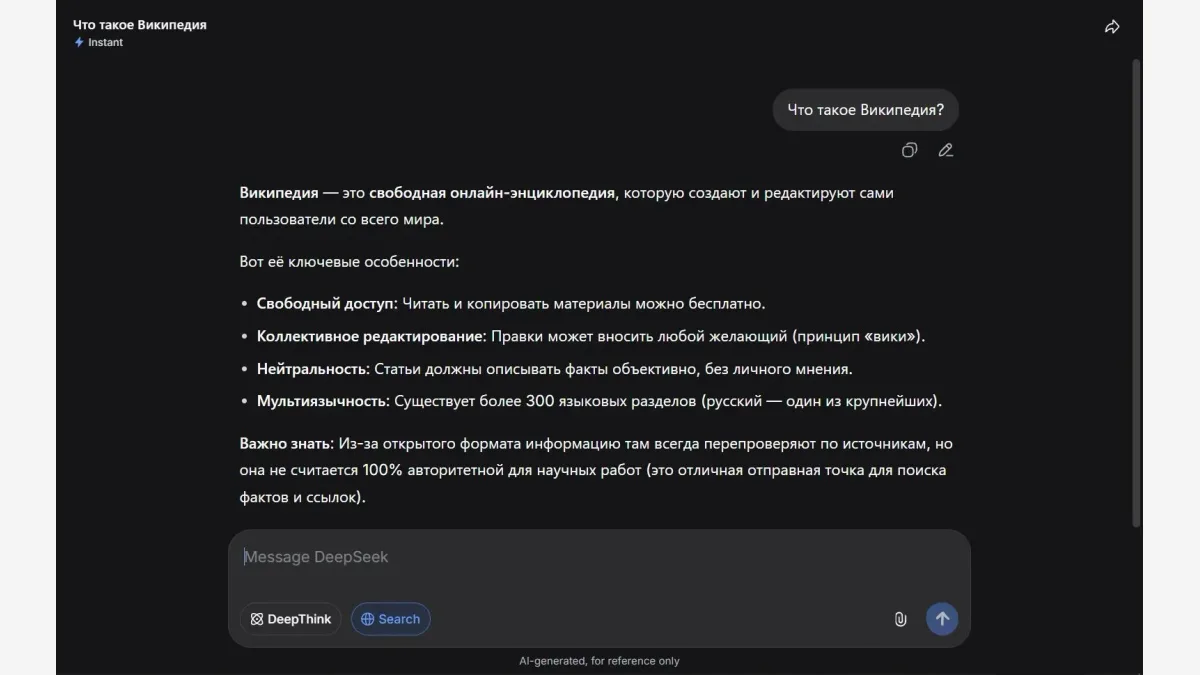Copy the user message with copy icon
This screenshot has width=1200, height=675.
(909, 150)
